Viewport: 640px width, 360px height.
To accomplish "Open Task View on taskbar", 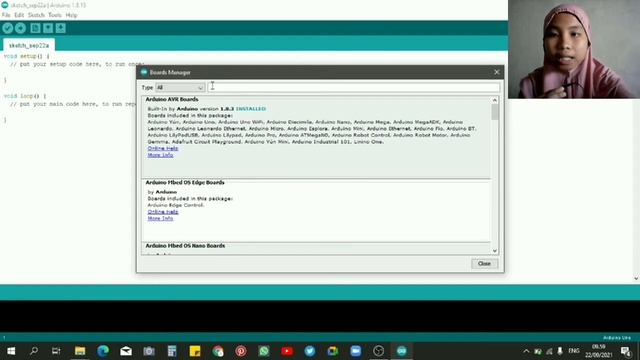I will (56, 351).
